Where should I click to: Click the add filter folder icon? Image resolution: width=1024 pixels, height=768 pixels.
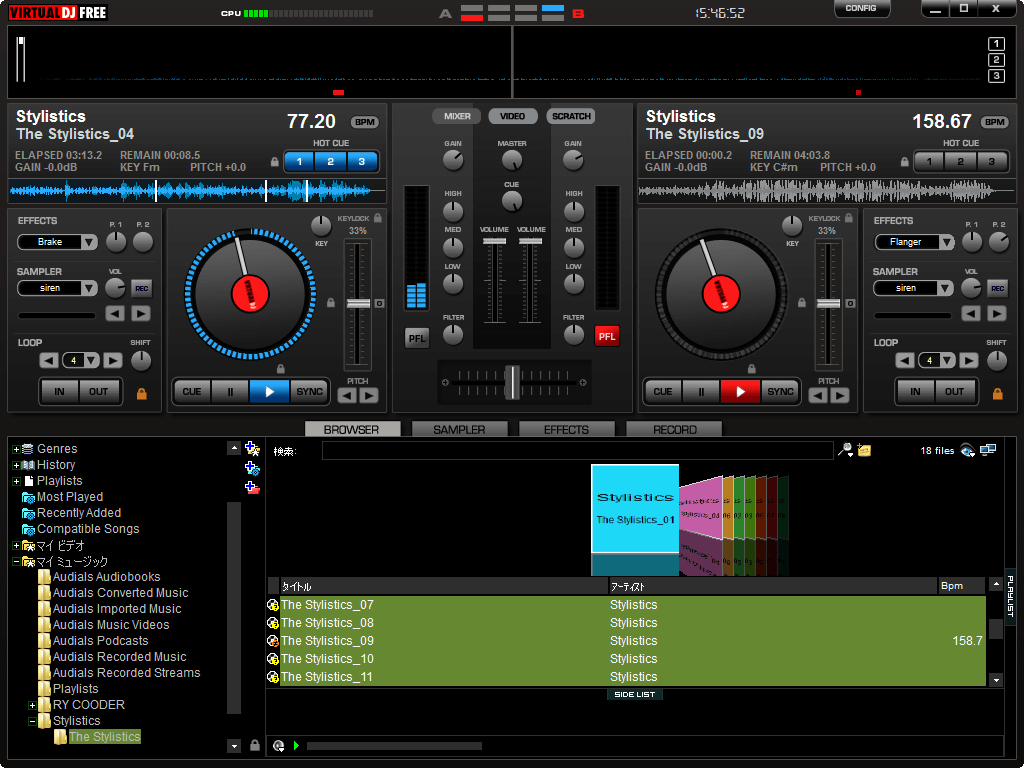252,468
